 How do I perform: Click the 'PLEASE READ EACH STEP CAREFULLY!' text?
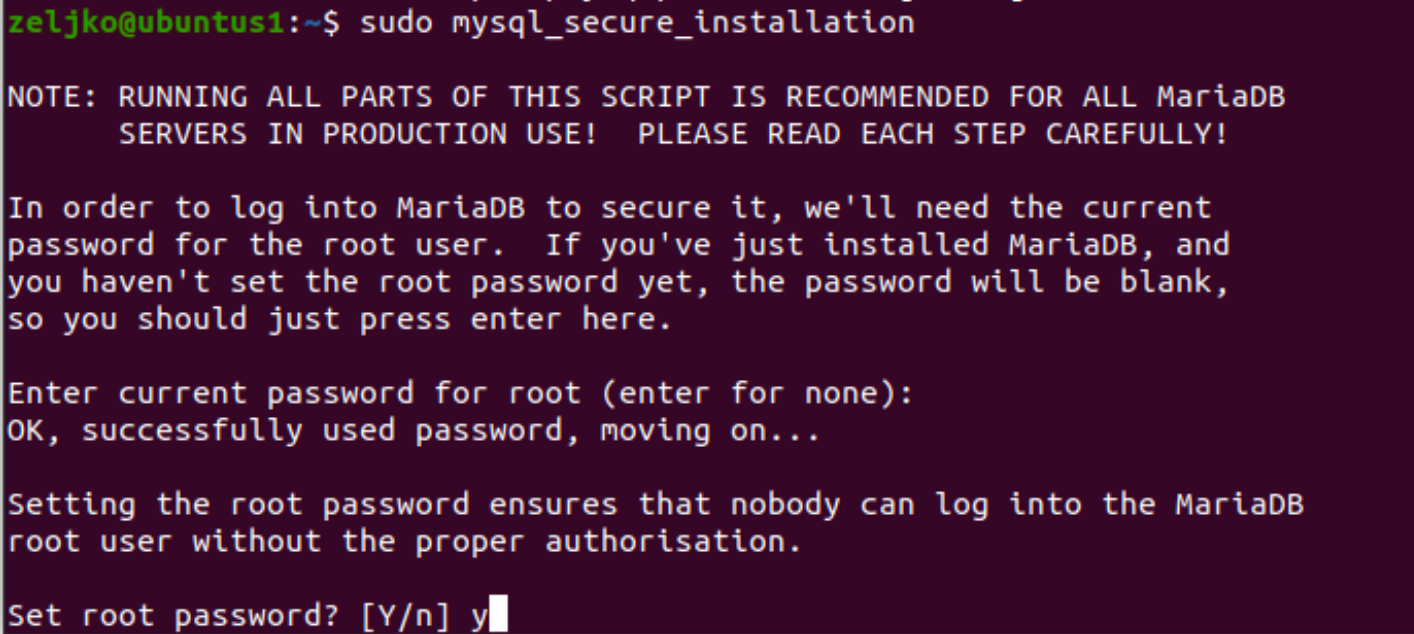click(933, 134)
